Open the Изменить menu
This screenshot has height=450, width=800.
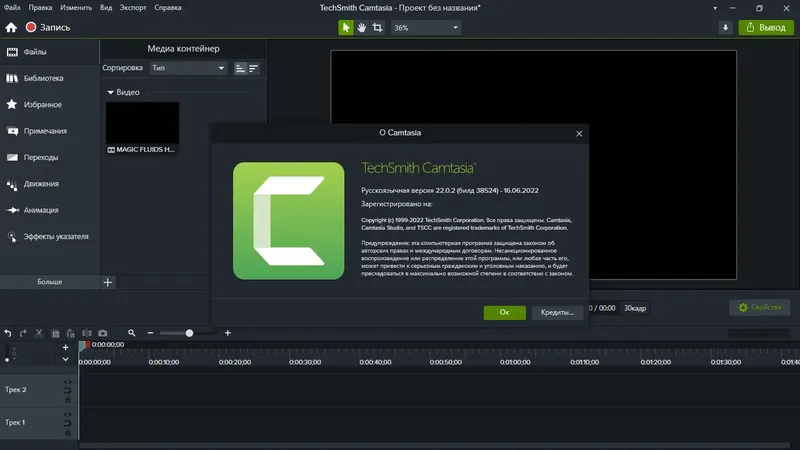(x=76, y=8)
